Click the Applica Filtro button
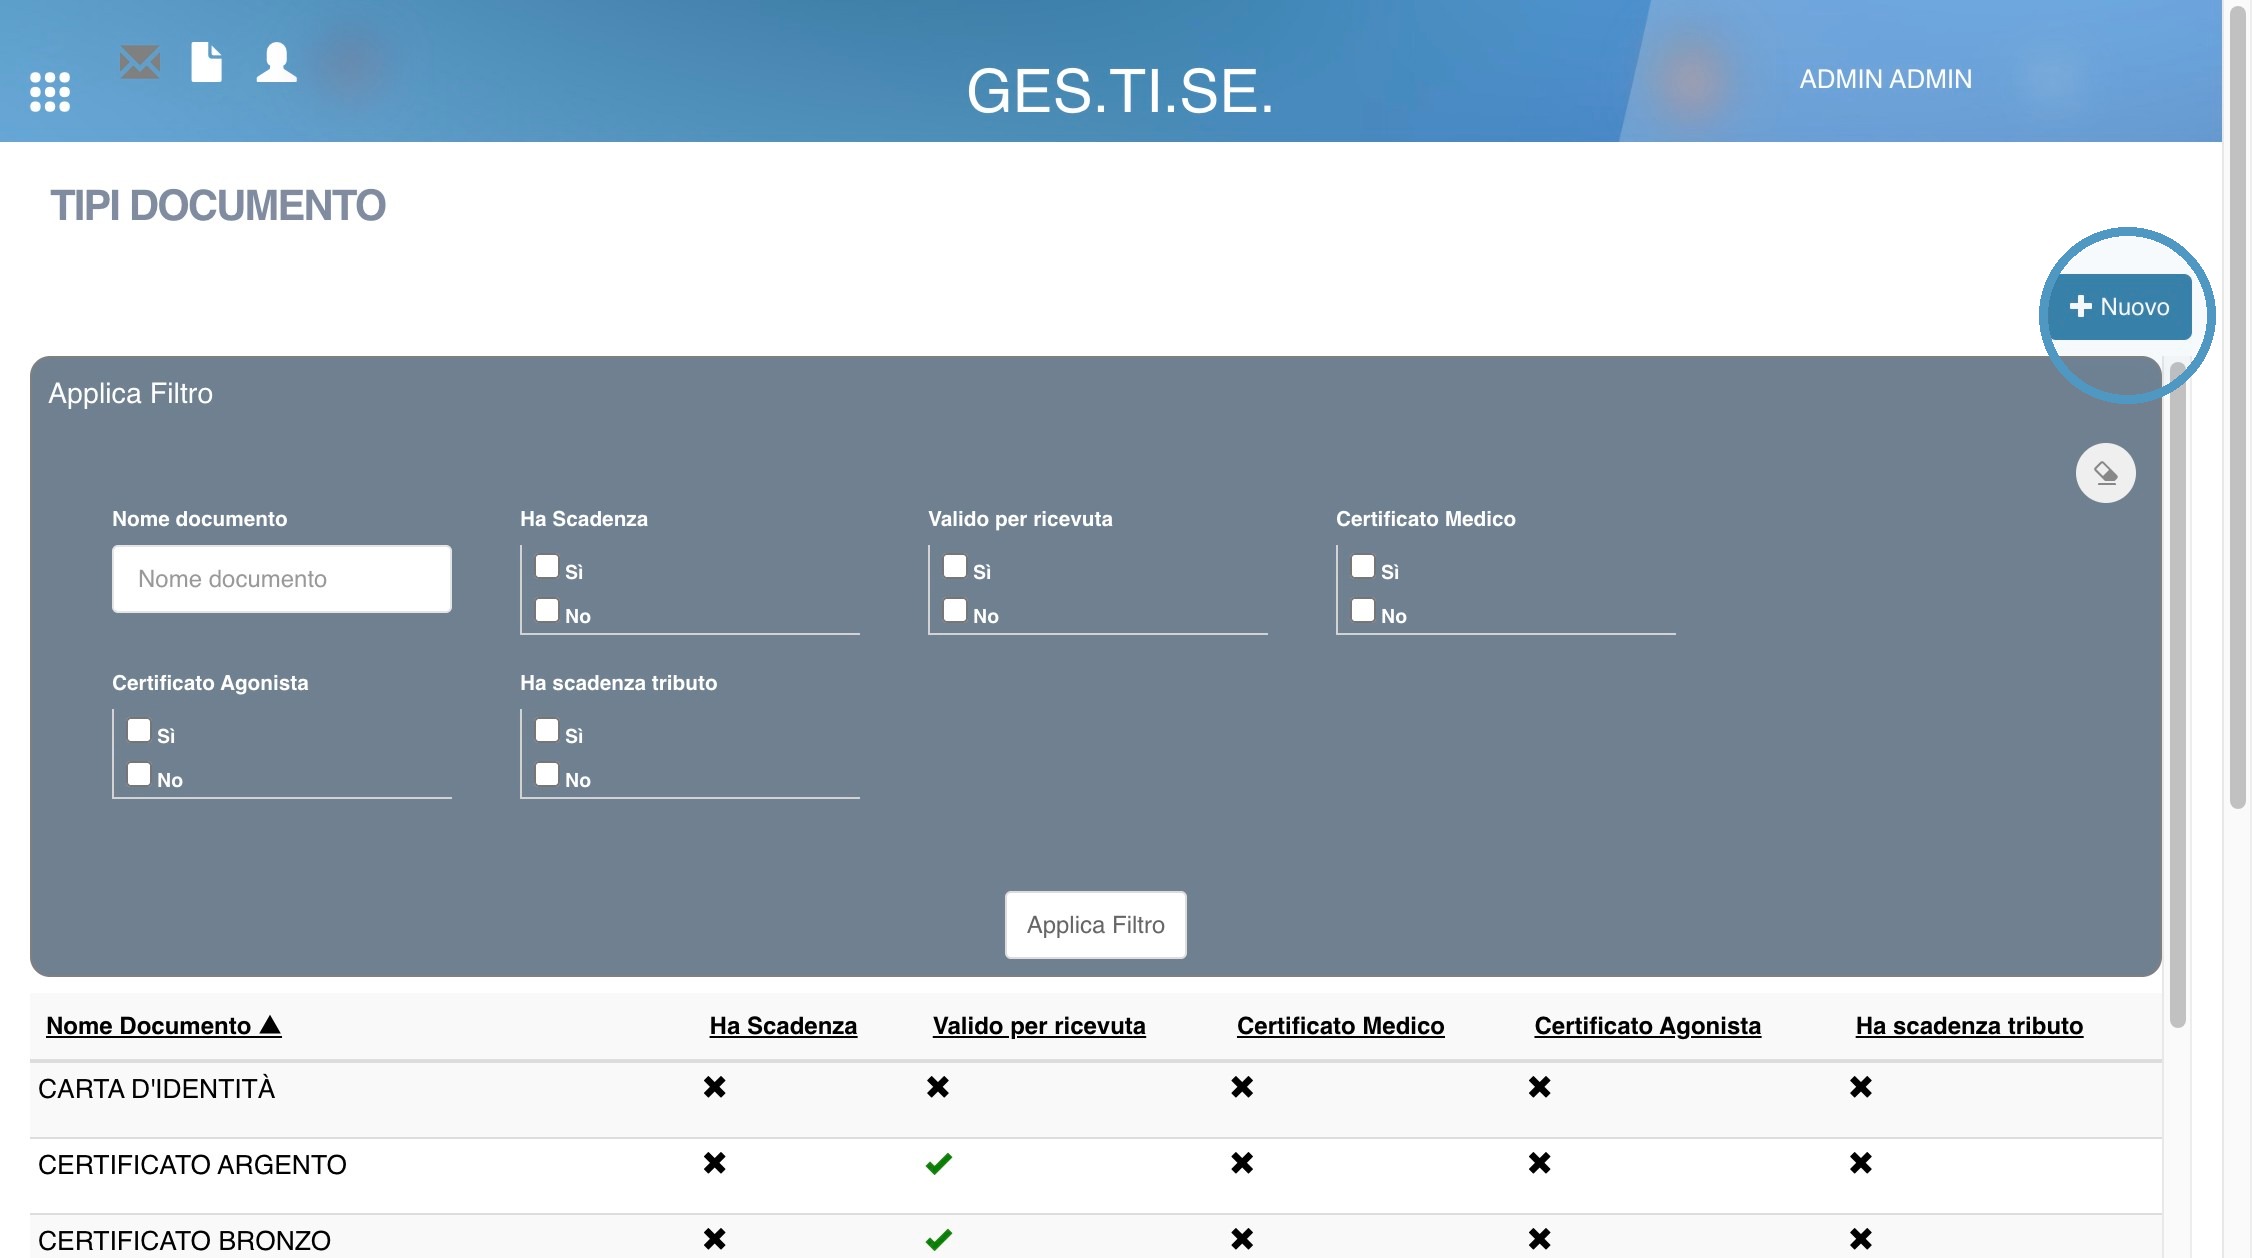This screenshot has width=2252, height=1258. (1096, 925)
